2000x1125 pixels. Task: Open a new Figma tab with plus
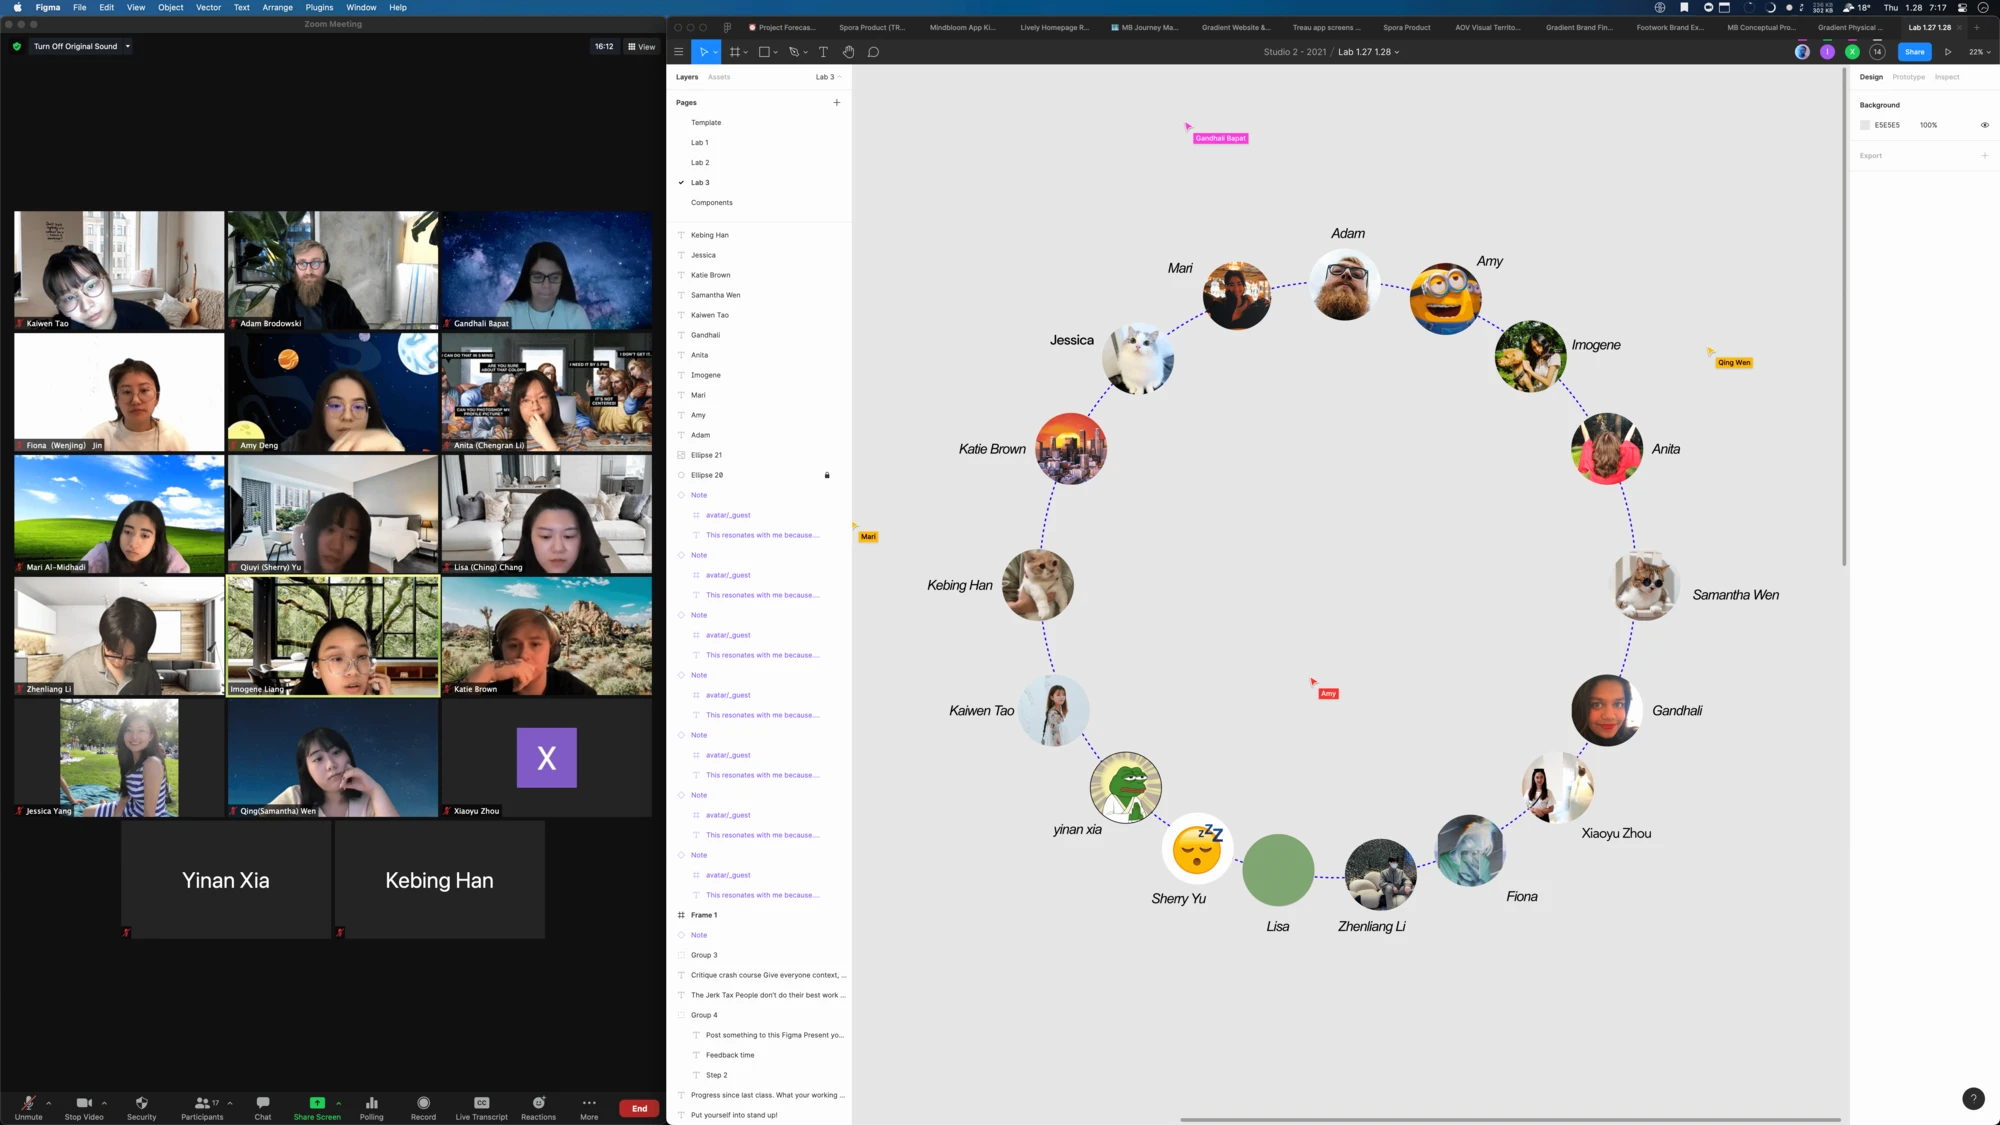[1976, 27]
